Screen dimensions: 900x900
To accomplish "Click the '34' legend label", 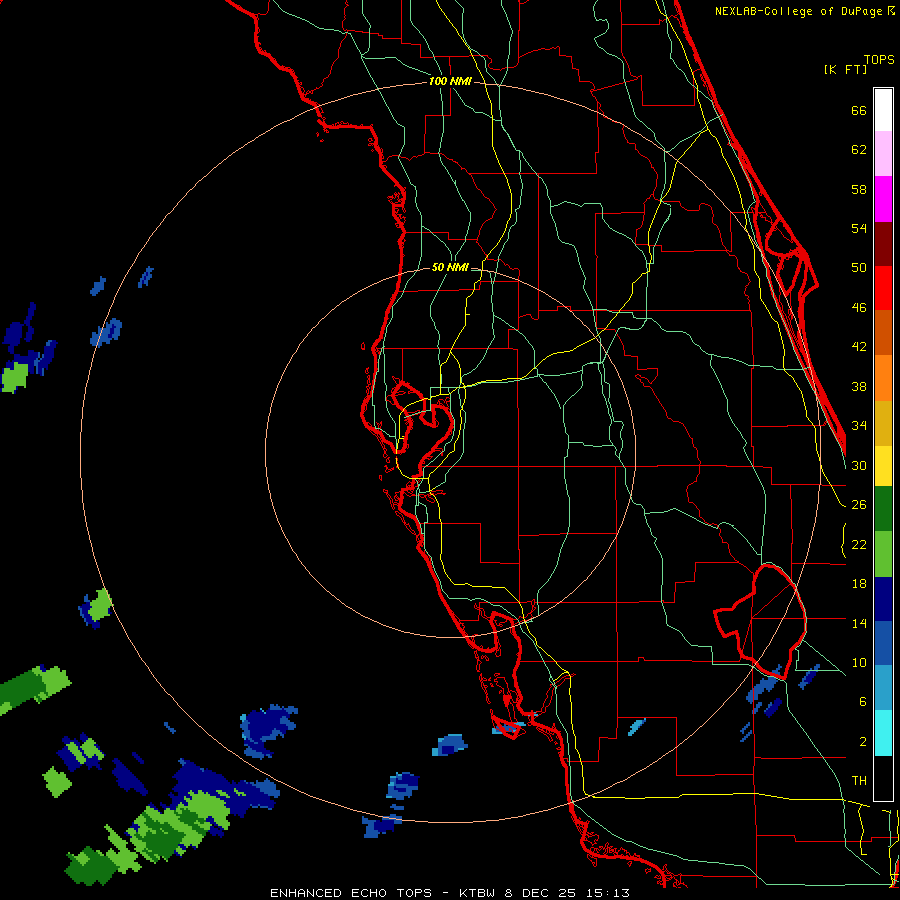I will tap(859, 426).
